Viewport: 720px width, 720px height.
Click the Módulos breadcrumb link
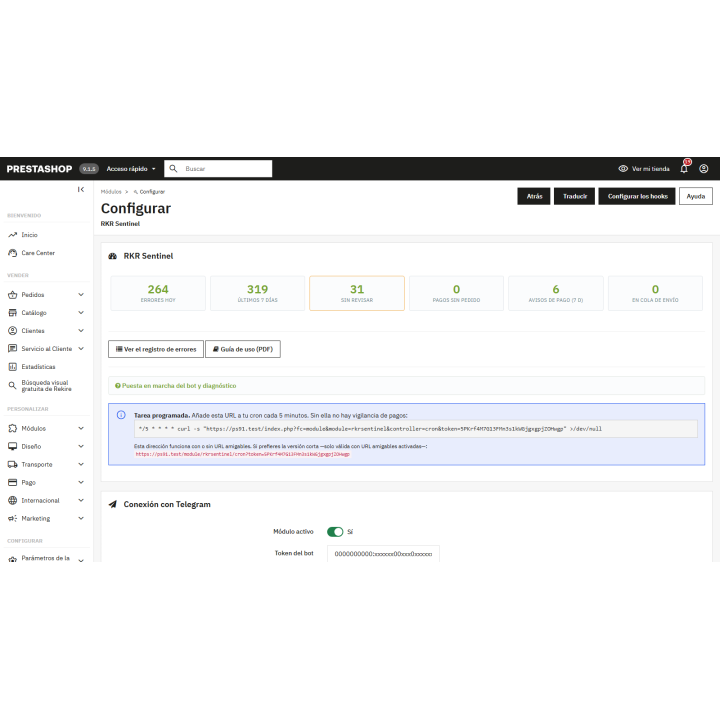tap(111, 192)
